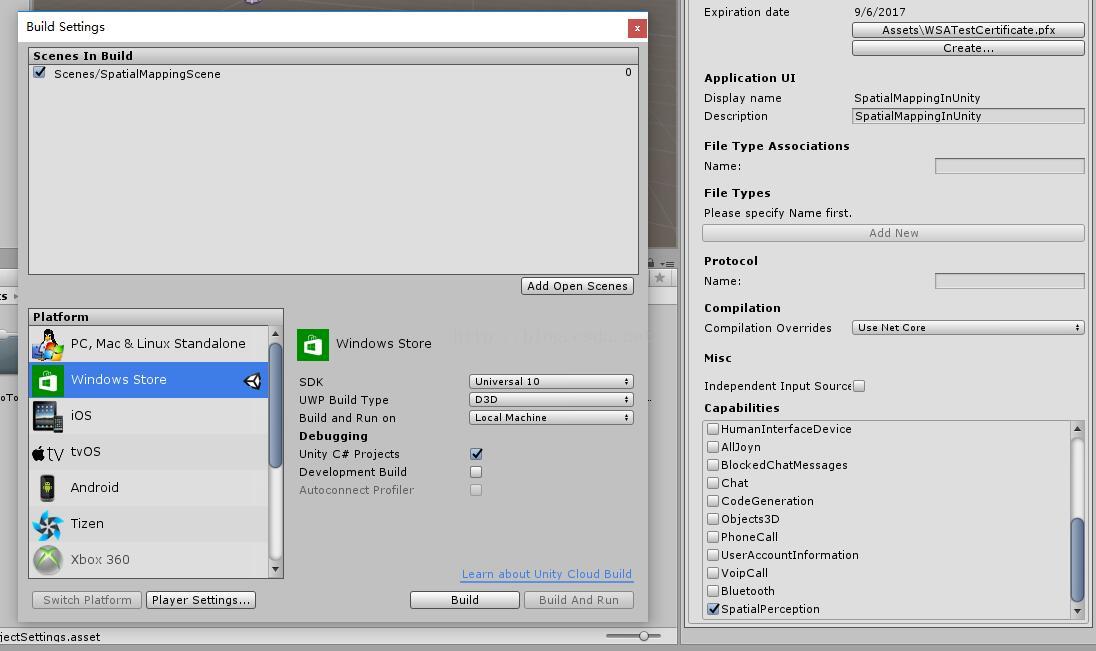Uncheck the Scenes/SpatialMappingScene checkbox

39,73
